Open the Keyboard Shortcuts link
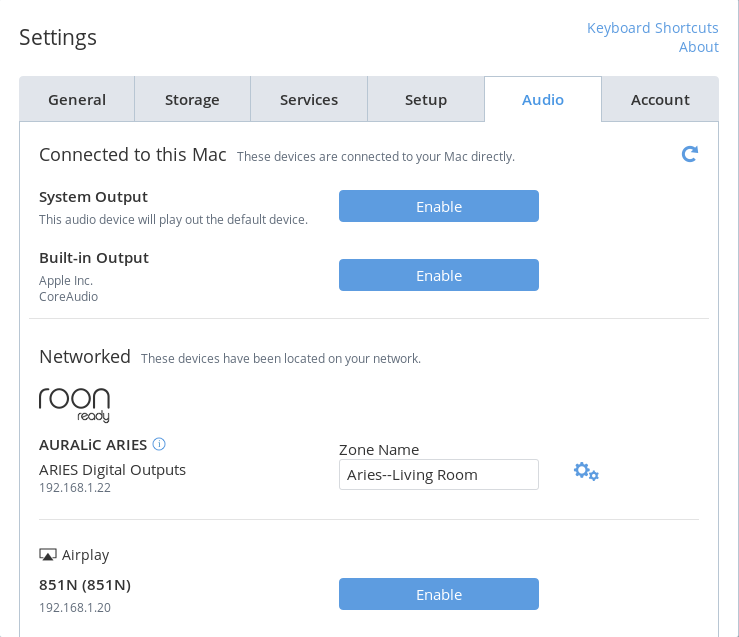This screenshot has height=637, width=739. click(652, 28)
